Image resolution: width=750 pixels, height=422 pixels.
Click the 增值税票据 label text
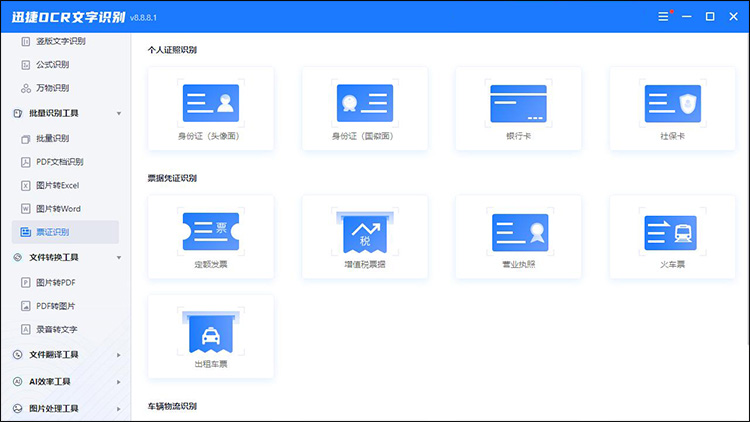pos(365,265)
